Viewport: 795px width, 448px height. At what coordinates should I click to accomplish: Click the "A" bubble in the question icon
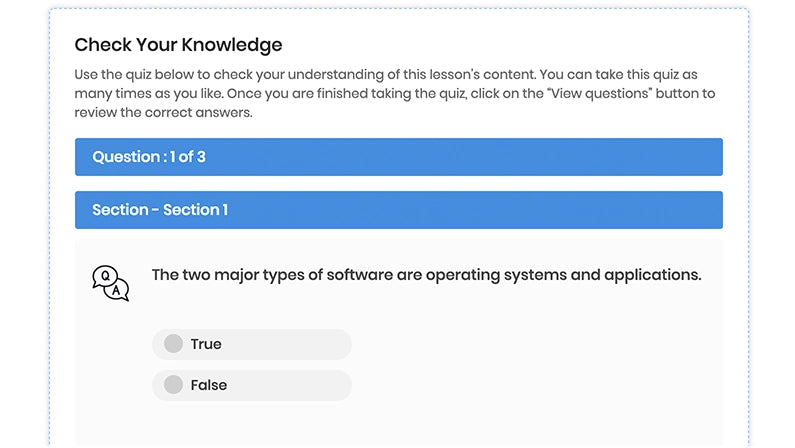coord(118,291)
